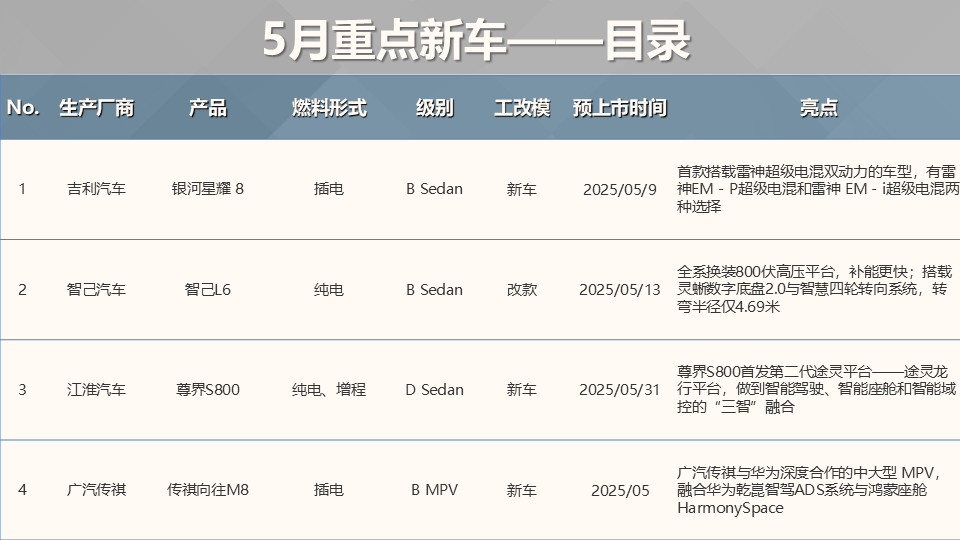The image size is (960, 540).
Task: Click the '传祺向往M8' product cell
Action: pyautogui.click(x=208, y=490)
